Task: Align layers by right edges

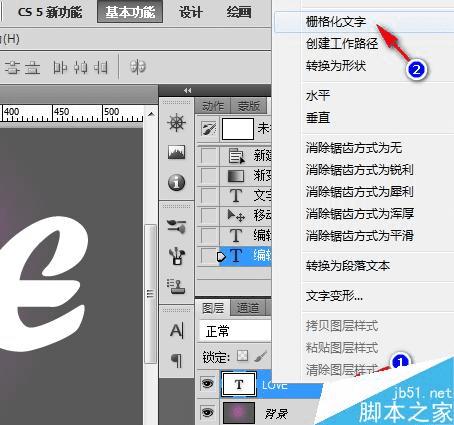Action: [x=100, y=68]
